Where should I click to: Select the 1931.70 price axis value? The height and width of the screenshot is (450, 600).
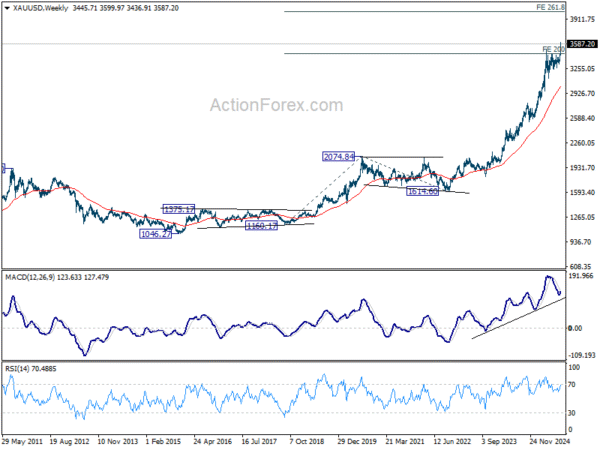(582, 168)
